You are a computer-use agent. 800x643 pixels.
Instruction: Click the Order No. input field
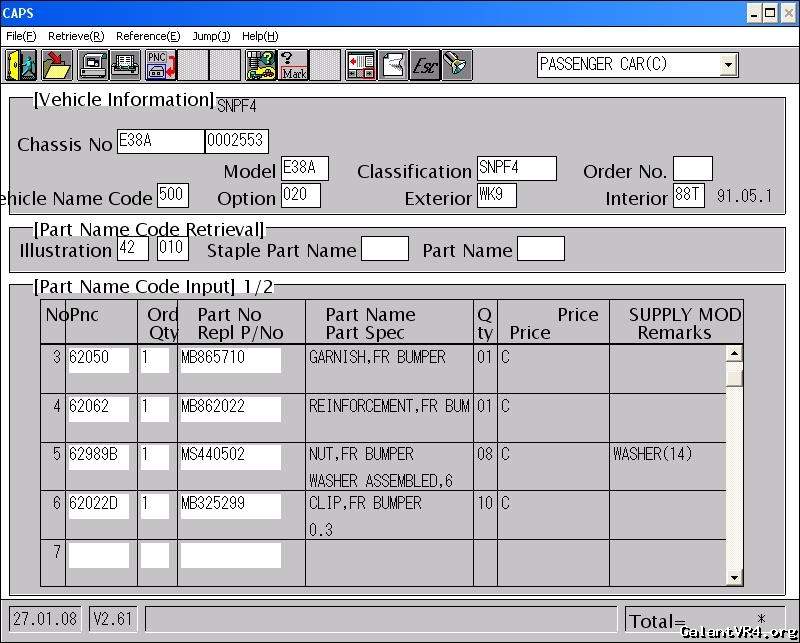click(x=692, y=170)
